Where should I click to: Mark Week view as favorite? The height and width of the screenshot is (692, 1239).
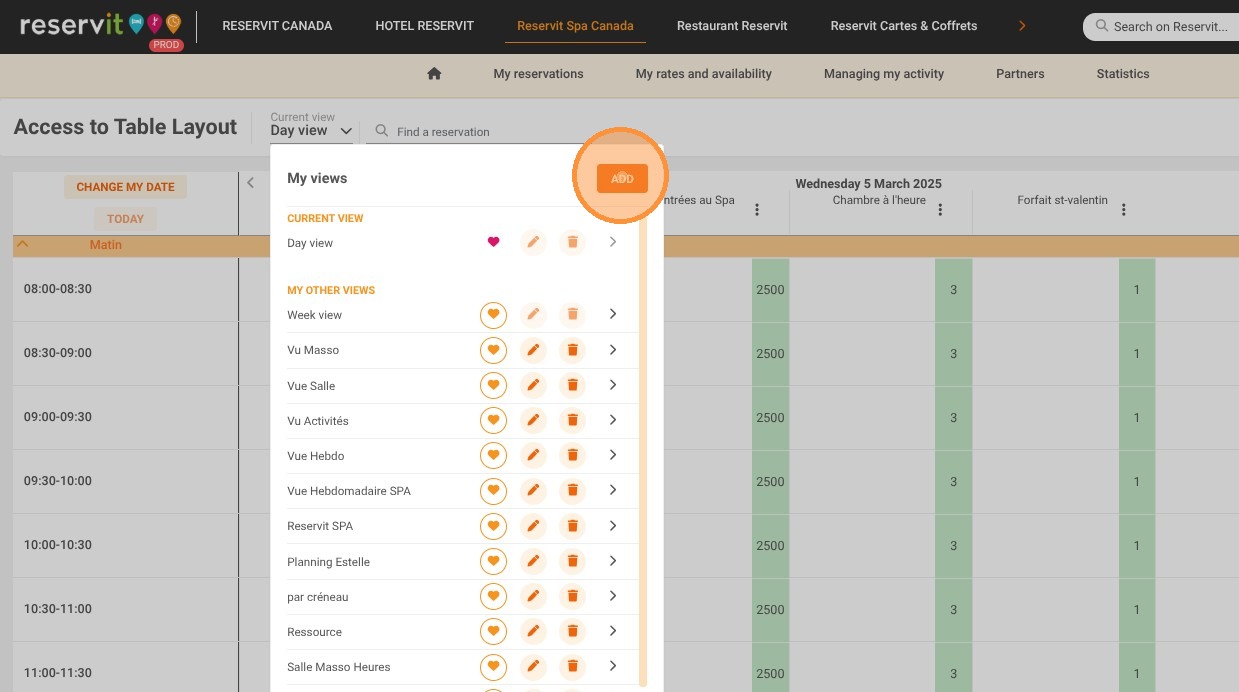point(493,314)
